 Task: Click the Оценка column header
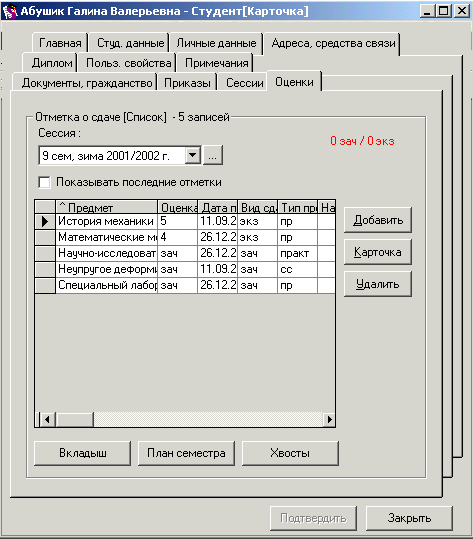(x=178, y=207)
